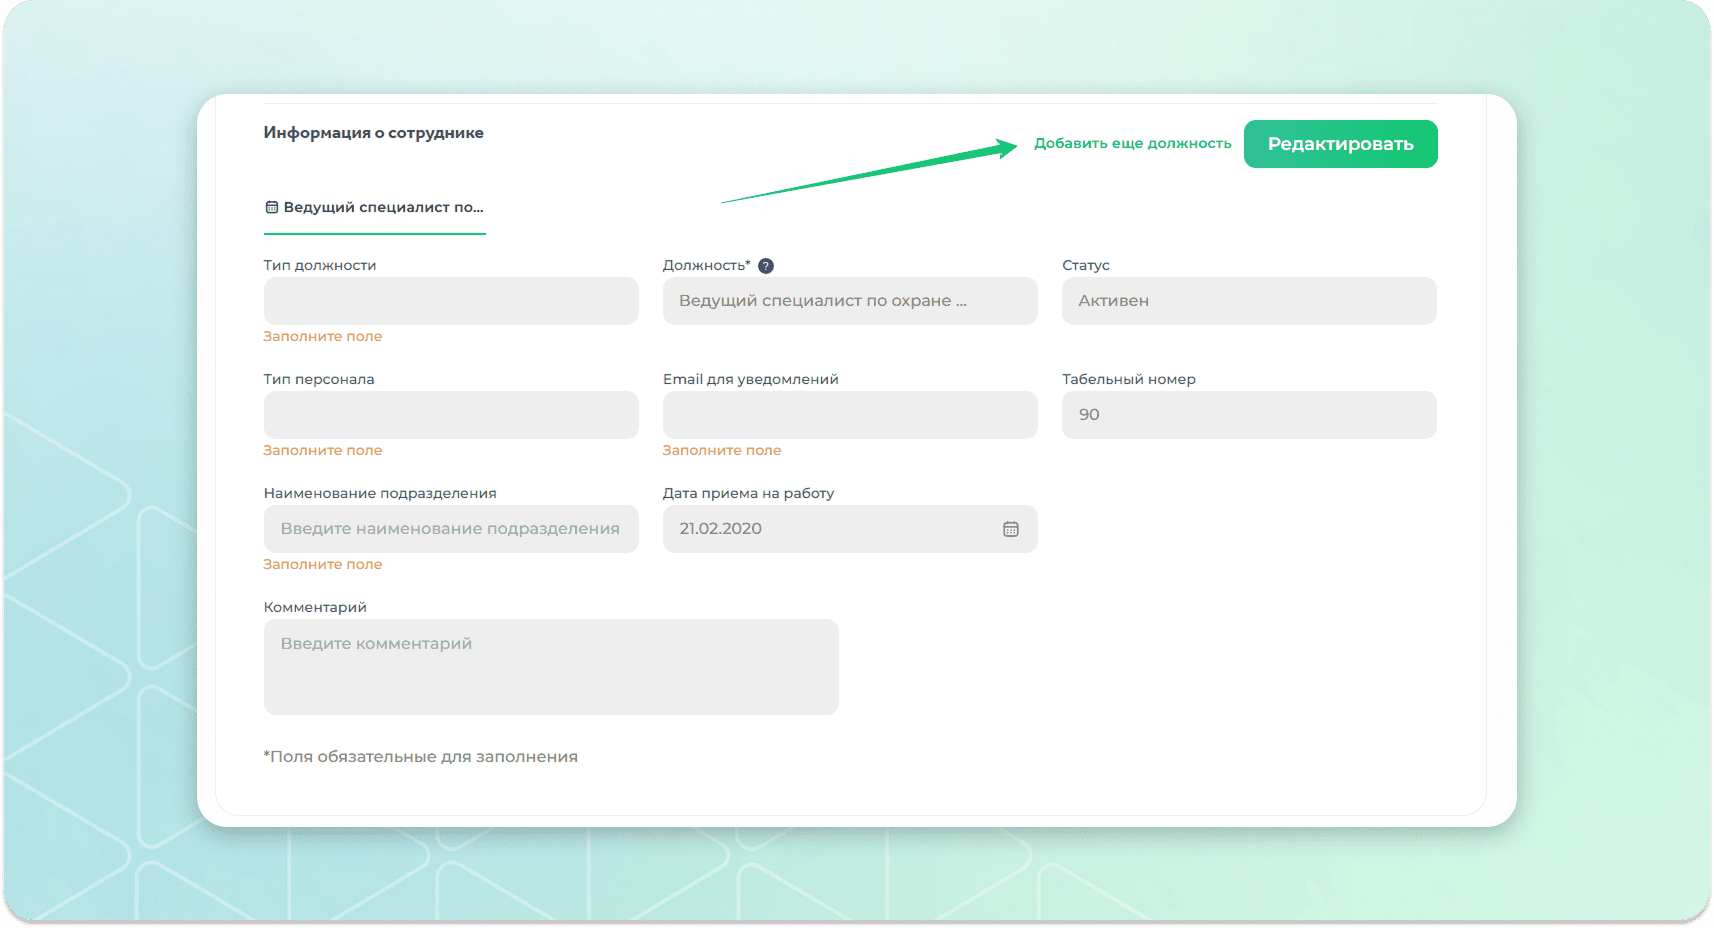Open the Тип должности field
Screen dimensions: 1714x928
(x=451, y=301)
